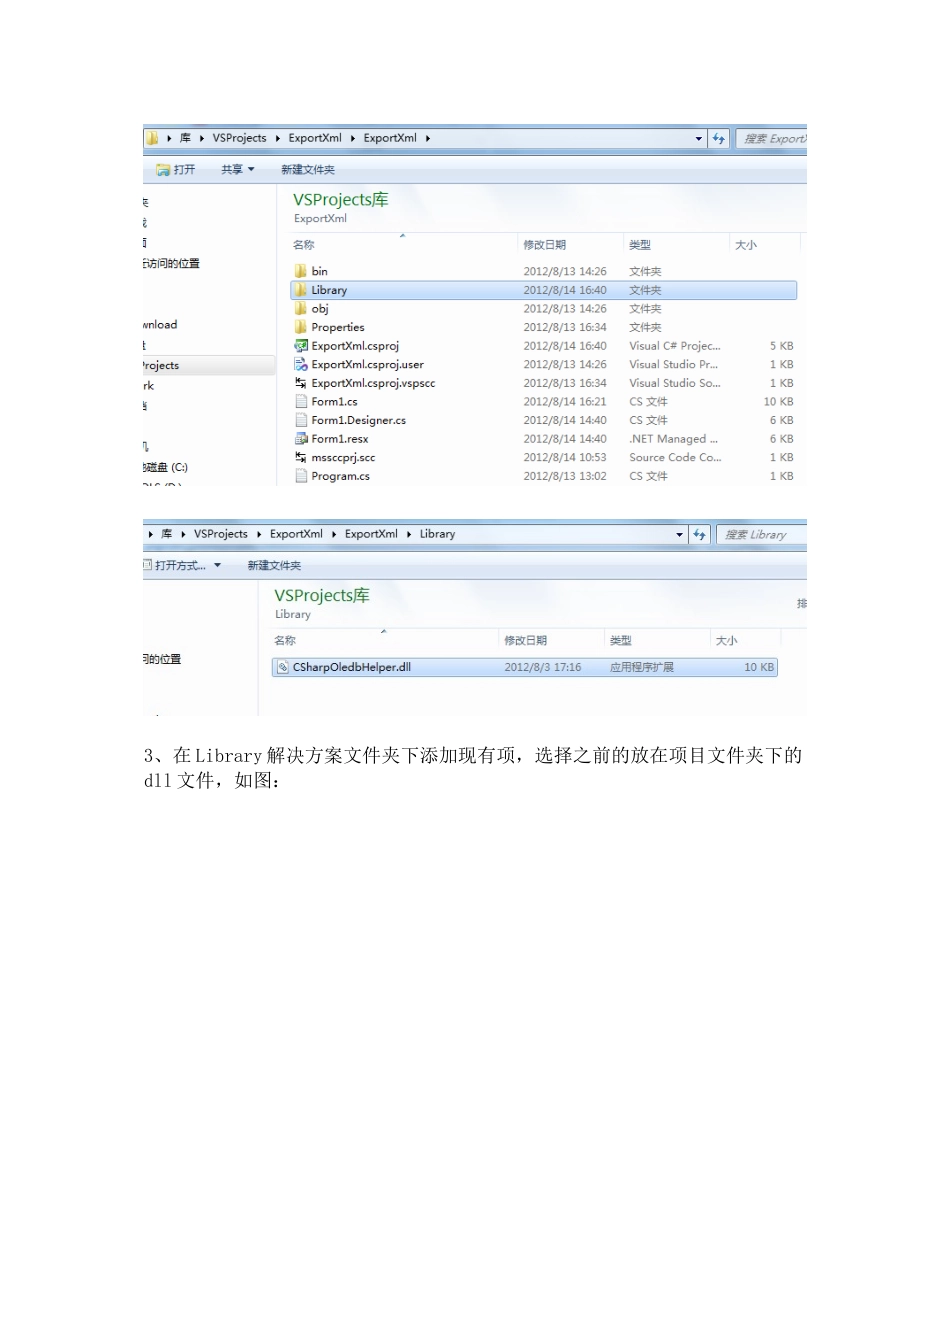Screen dimensions: 950x1344
Task: Expand arrow after last ExportXml breadcrumb in upper window
Action: tap(427, 139)
